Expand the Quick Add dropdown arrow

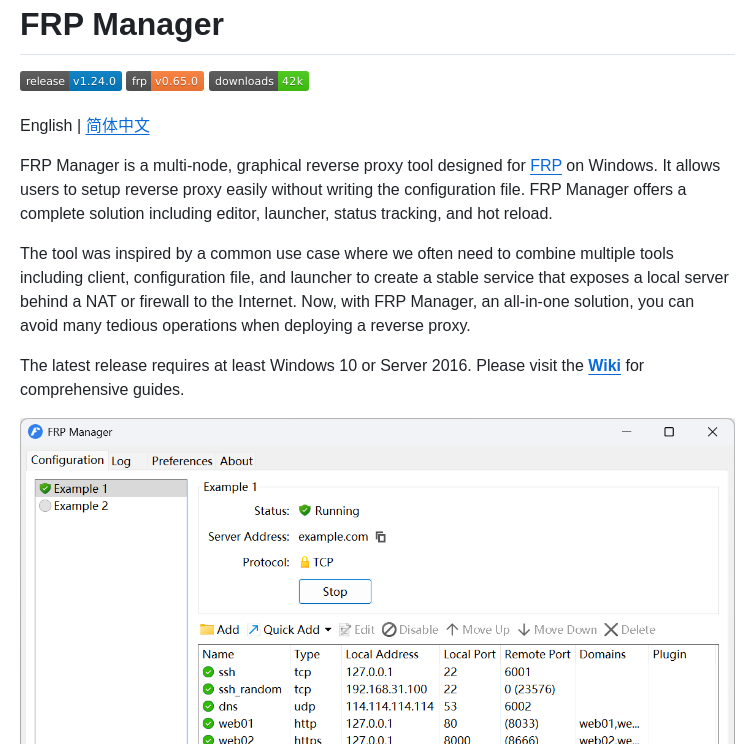pyautogui.click(x=328, y=630)
